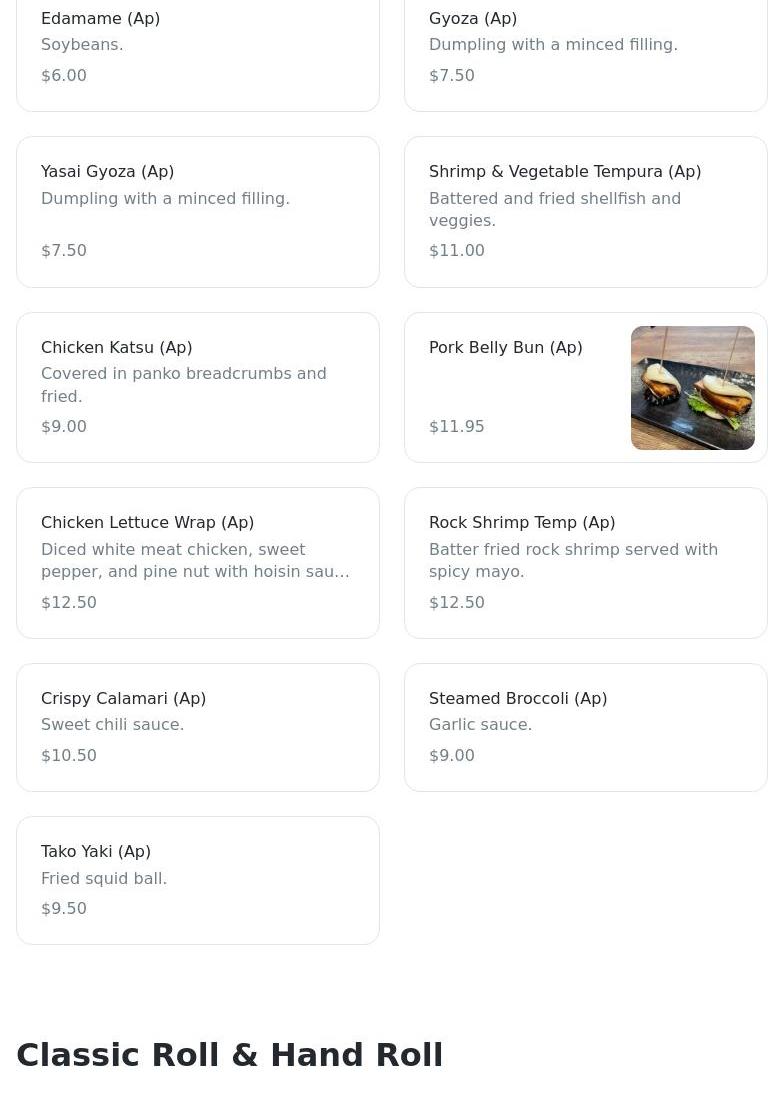
Task: Choose Yasai Gyoza (Ap) dumpling item
Action: (198, 212)
